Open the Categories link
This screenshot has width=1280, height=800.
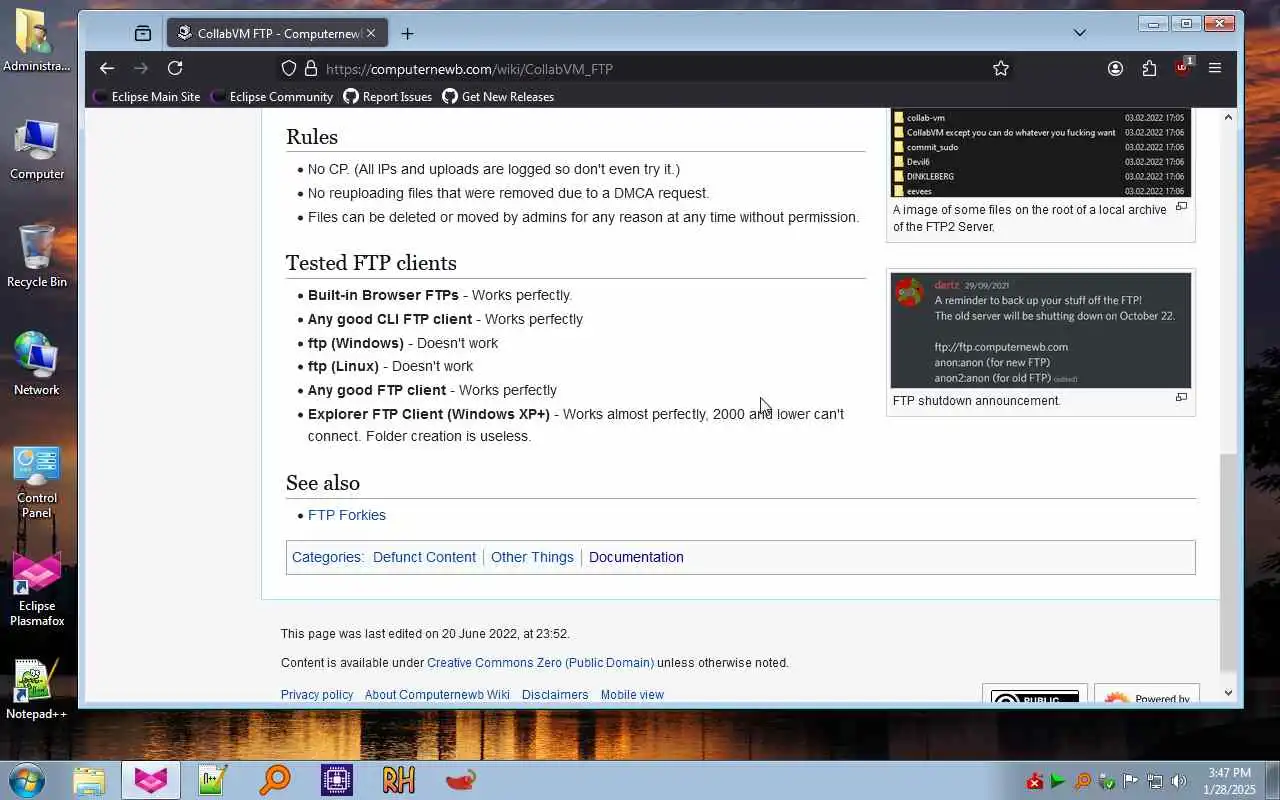[x=326, y=557]
